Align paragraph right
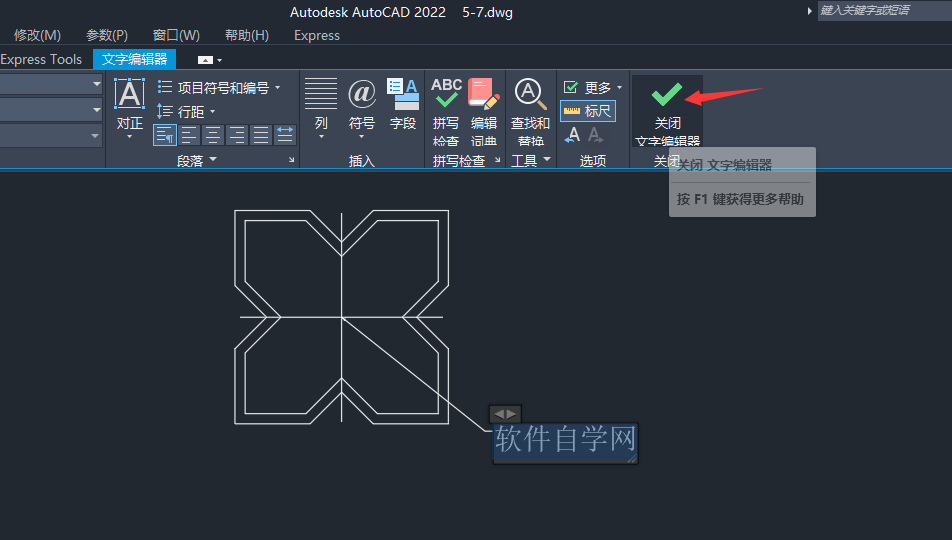 (x=237, y=135)
